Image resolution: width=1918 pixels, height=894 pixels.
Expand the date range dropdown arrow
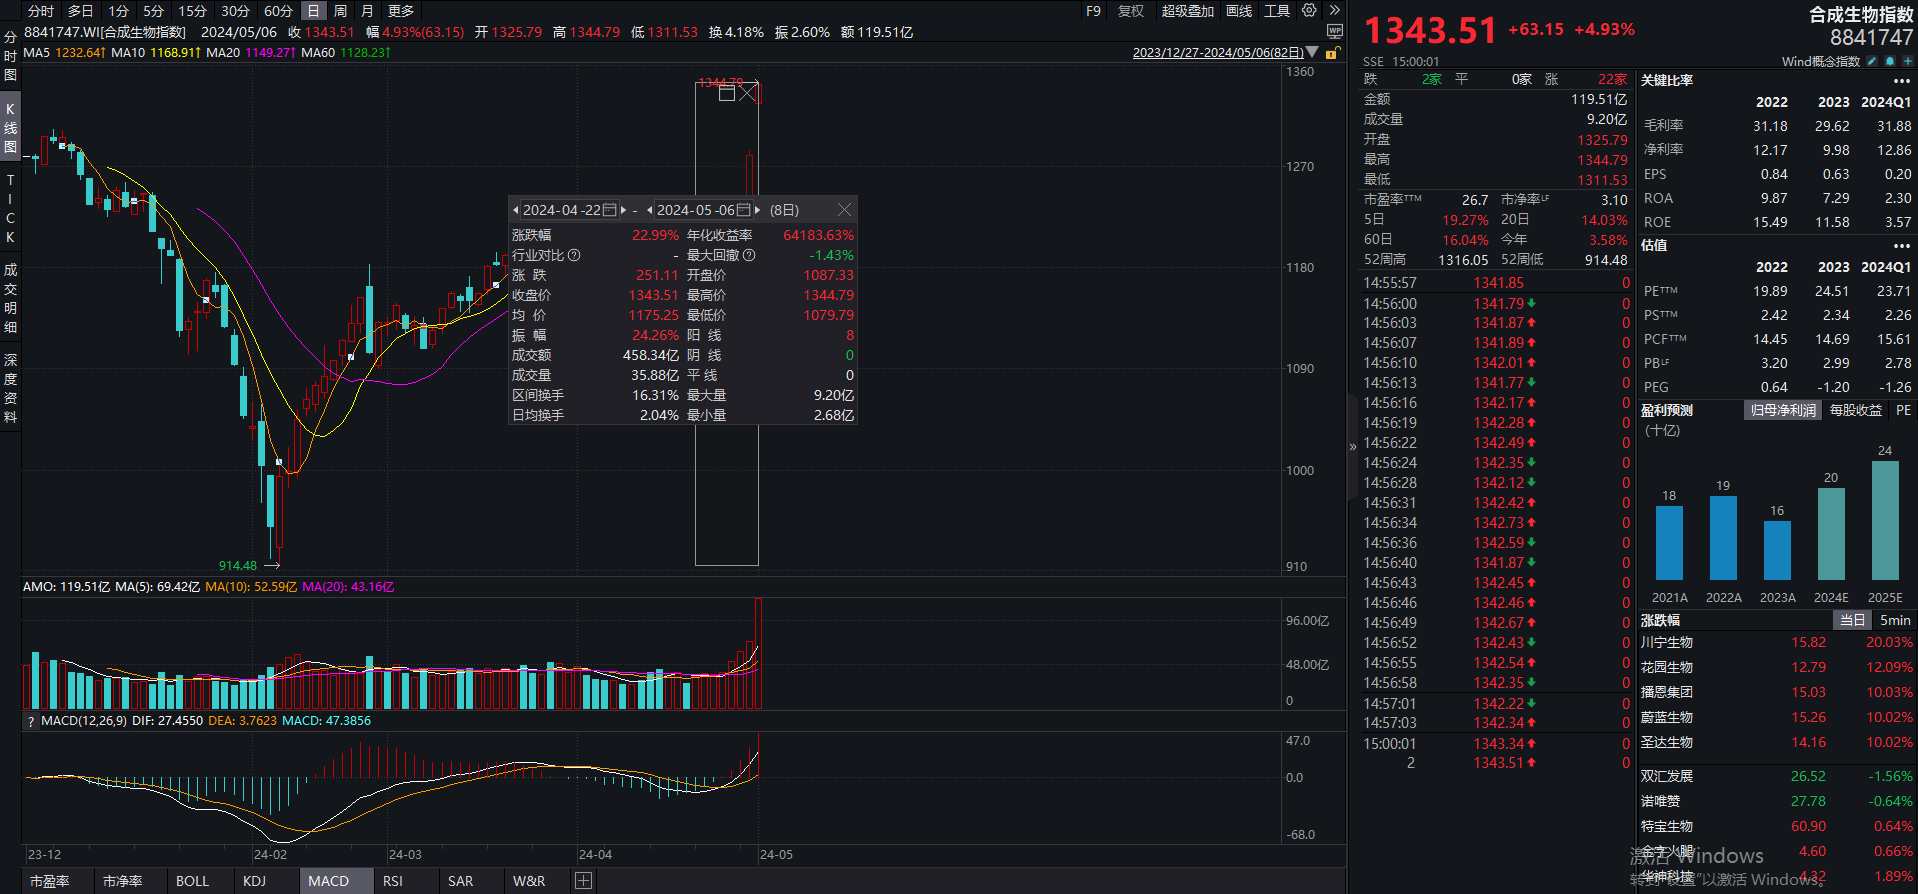pos(1312,53)
